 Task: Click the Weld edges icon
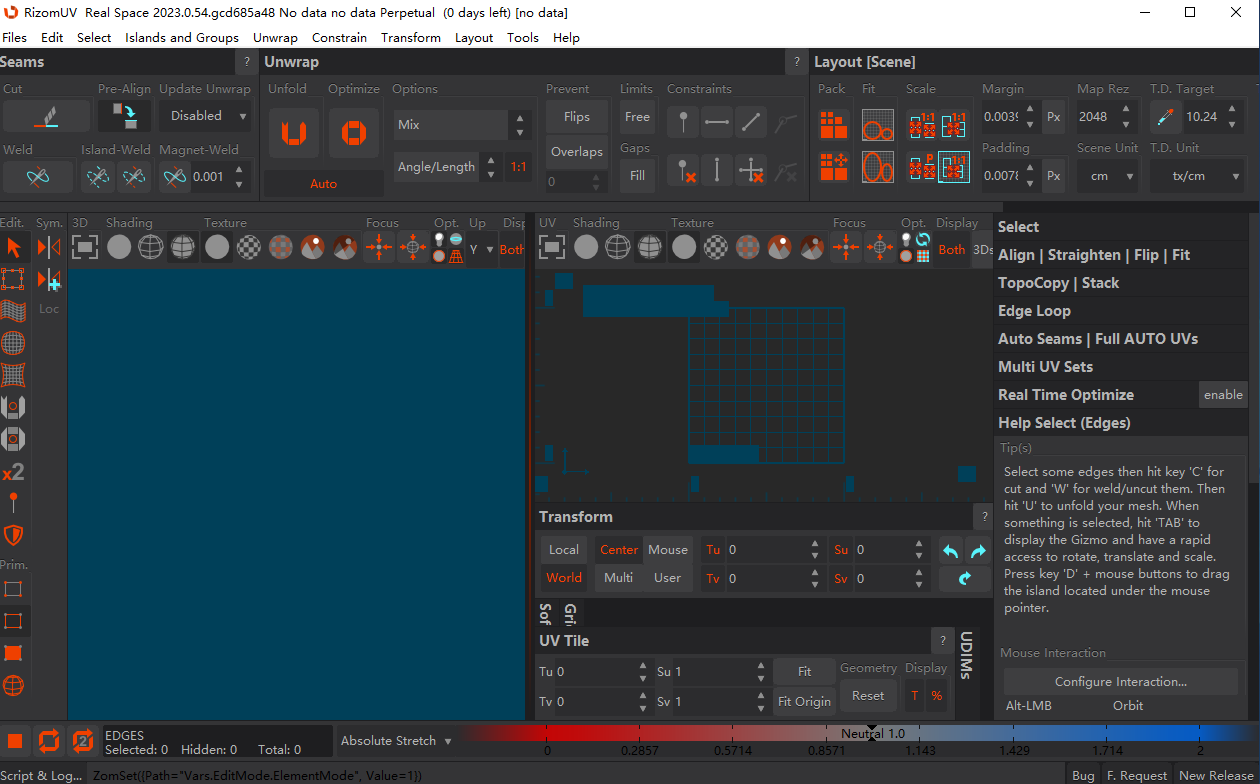pos(38,177)
